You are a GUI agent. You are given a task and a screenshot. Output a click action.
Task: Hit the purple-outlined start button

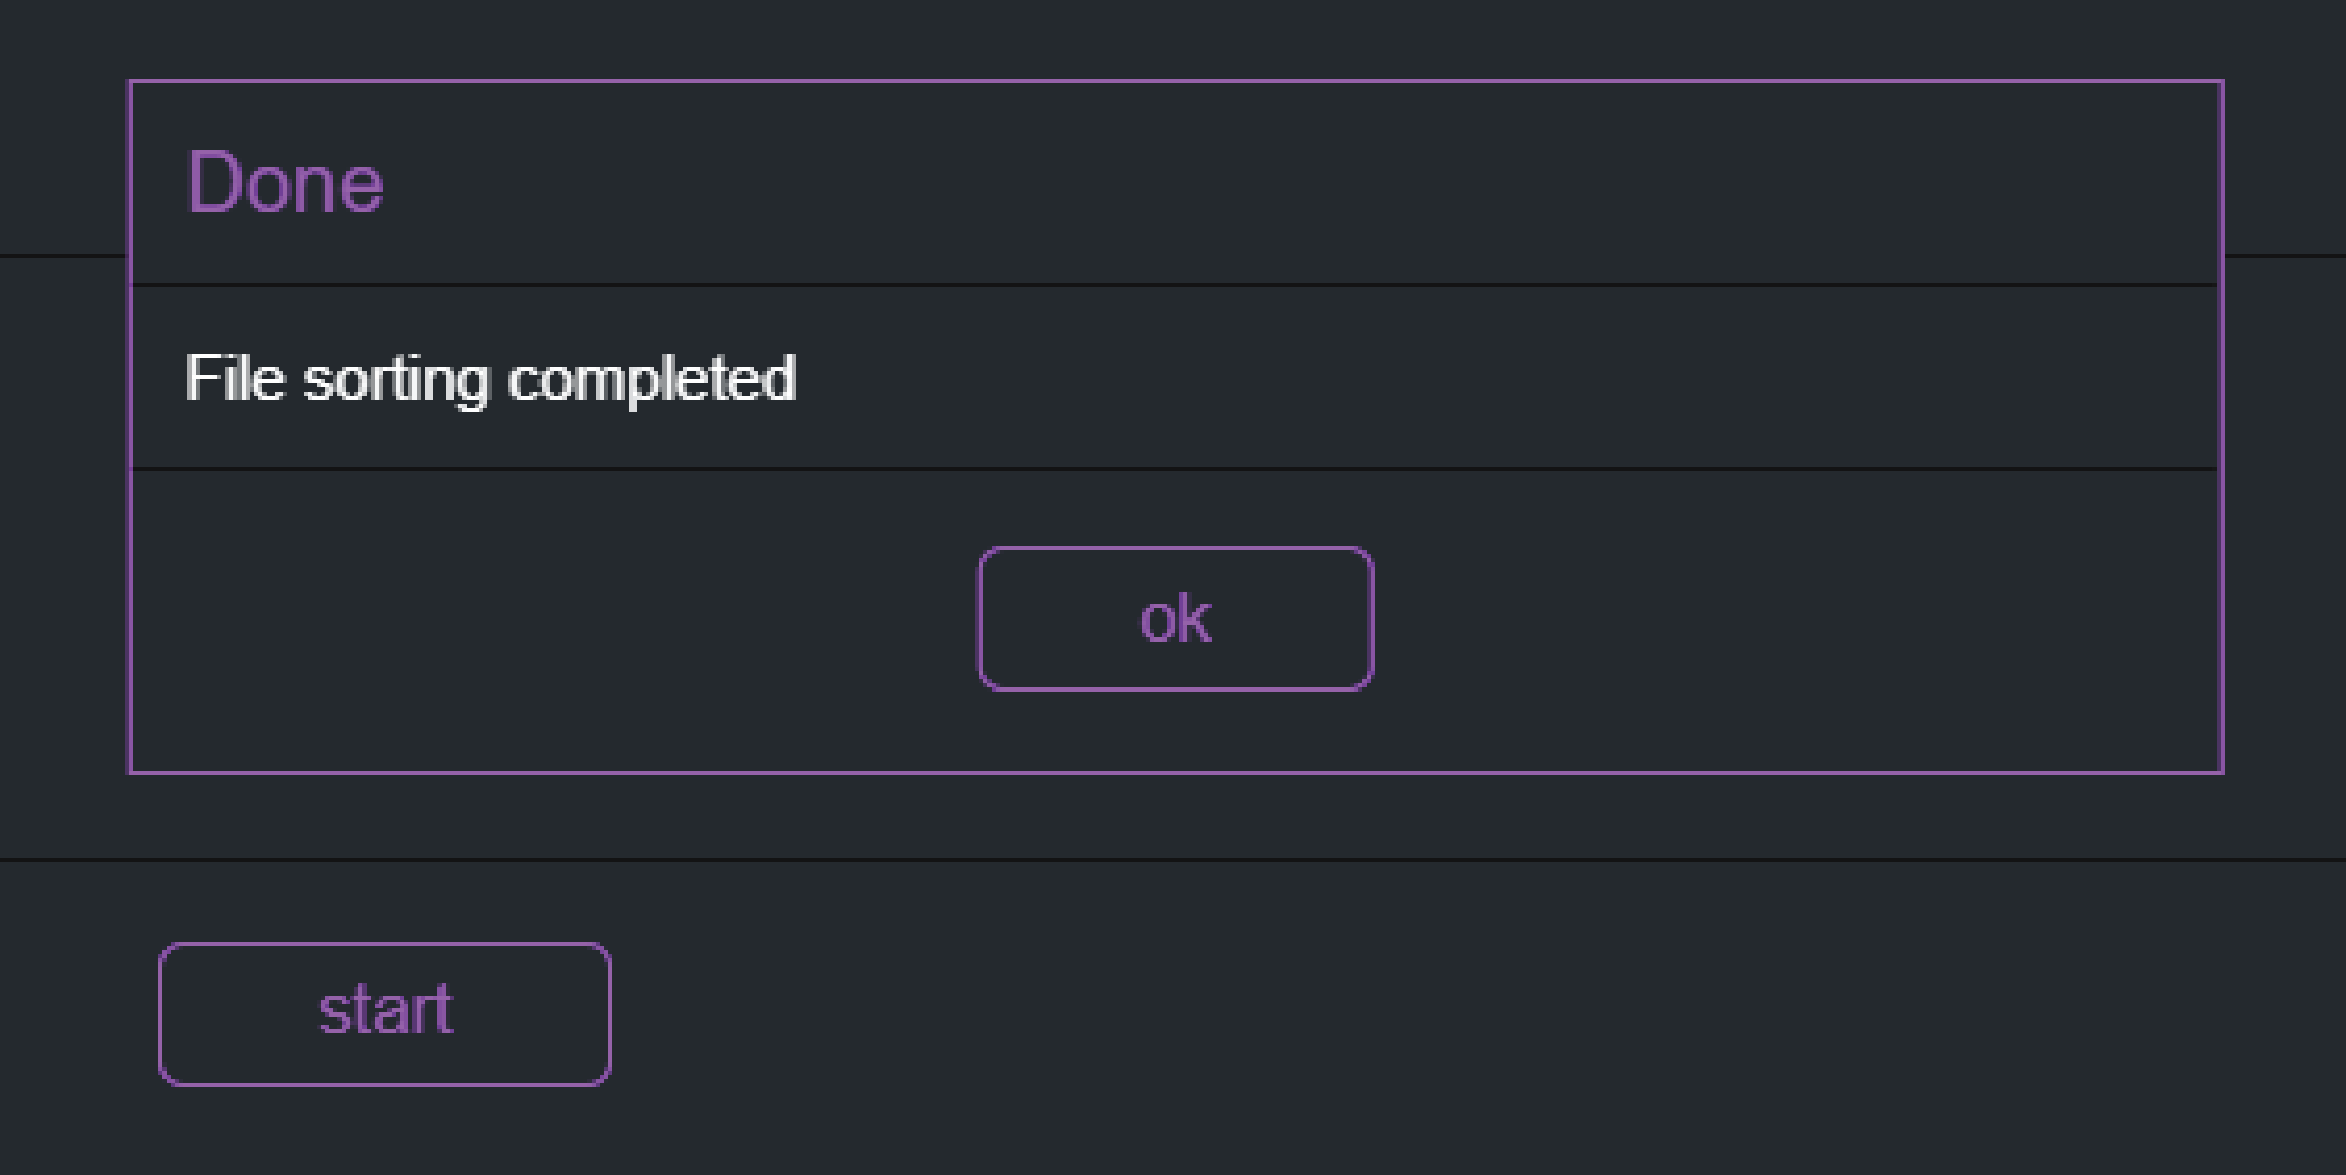pyautogui.click(x=385, y=1013)
